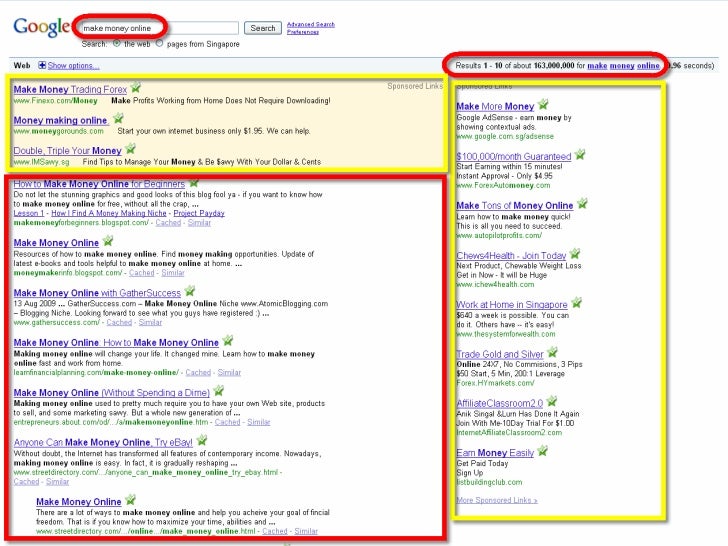Screen dimensions: 728x546
Task: Click the star icon beside Make Money Trading Forex
Action: [136, 87]
